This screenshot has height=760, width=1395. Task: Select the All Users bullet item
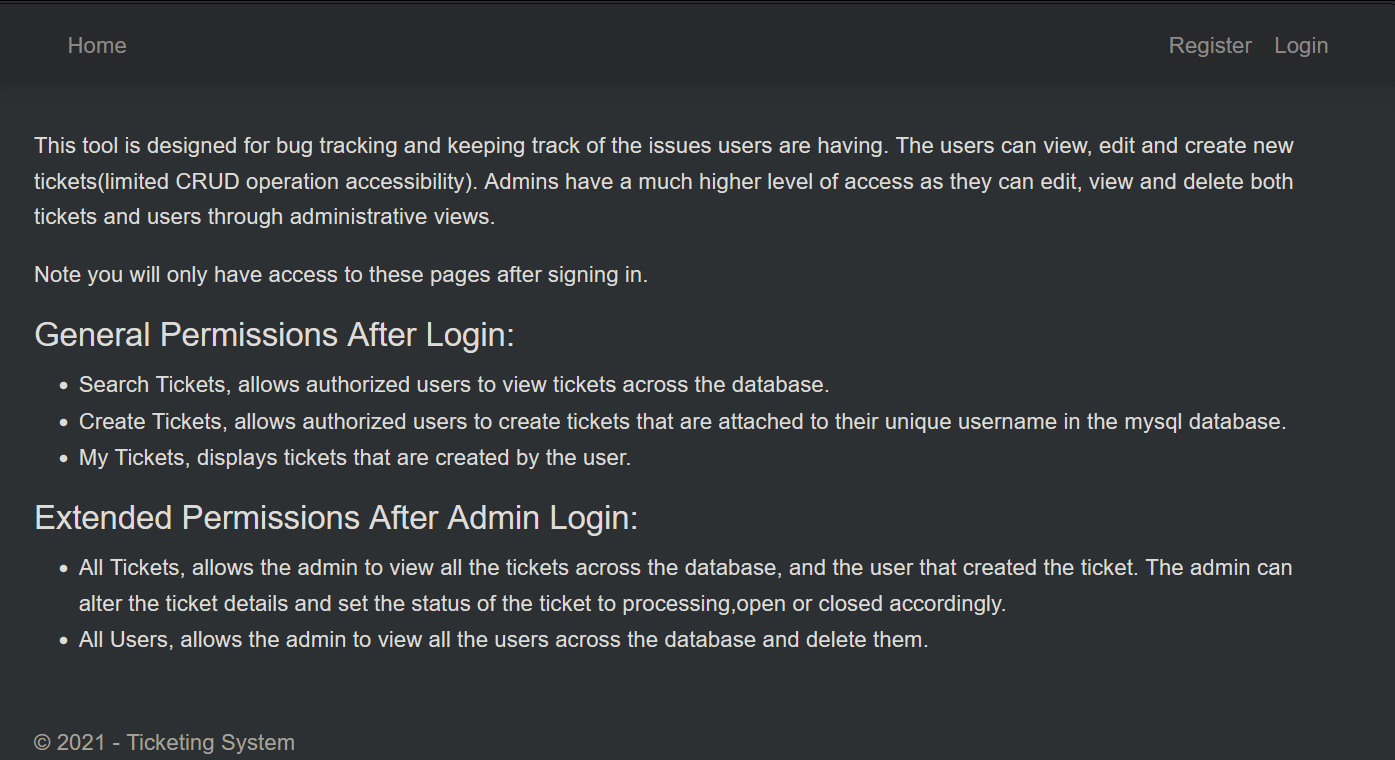pos(502,639)
